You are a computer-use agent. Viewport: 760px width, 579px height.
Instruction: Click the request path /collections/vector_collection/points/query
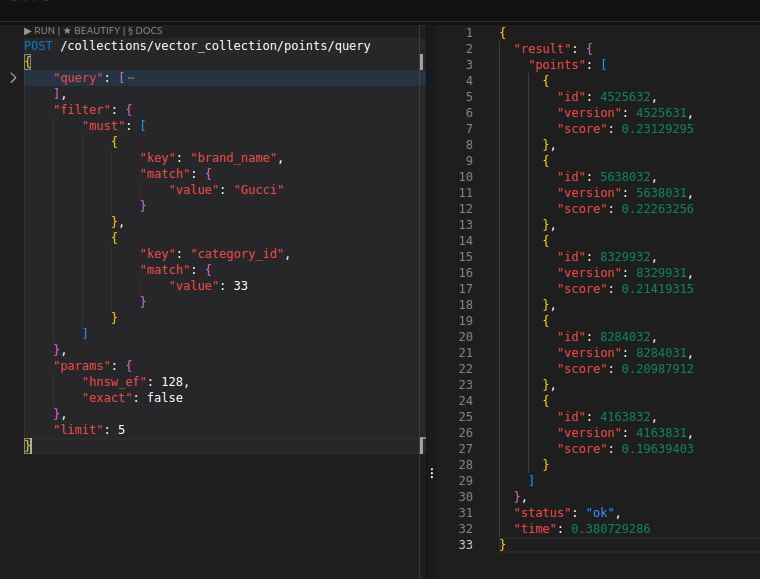pos(215,46)
